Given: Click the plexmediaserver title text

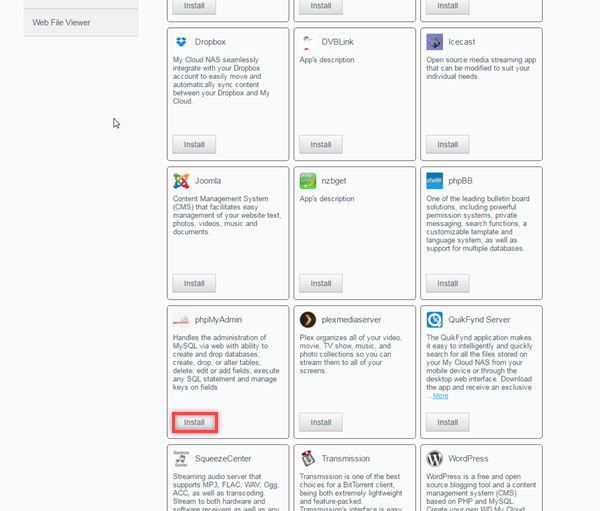Looking at the screenshot, I should point(351,320).
